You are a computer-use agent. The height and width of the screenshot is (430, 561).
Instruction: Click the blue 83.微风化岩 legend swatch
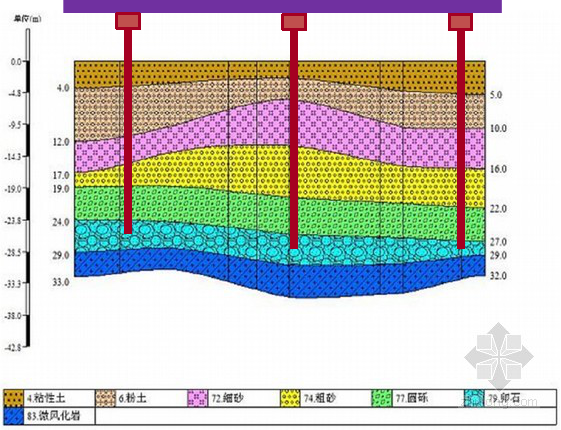[14, 416]
